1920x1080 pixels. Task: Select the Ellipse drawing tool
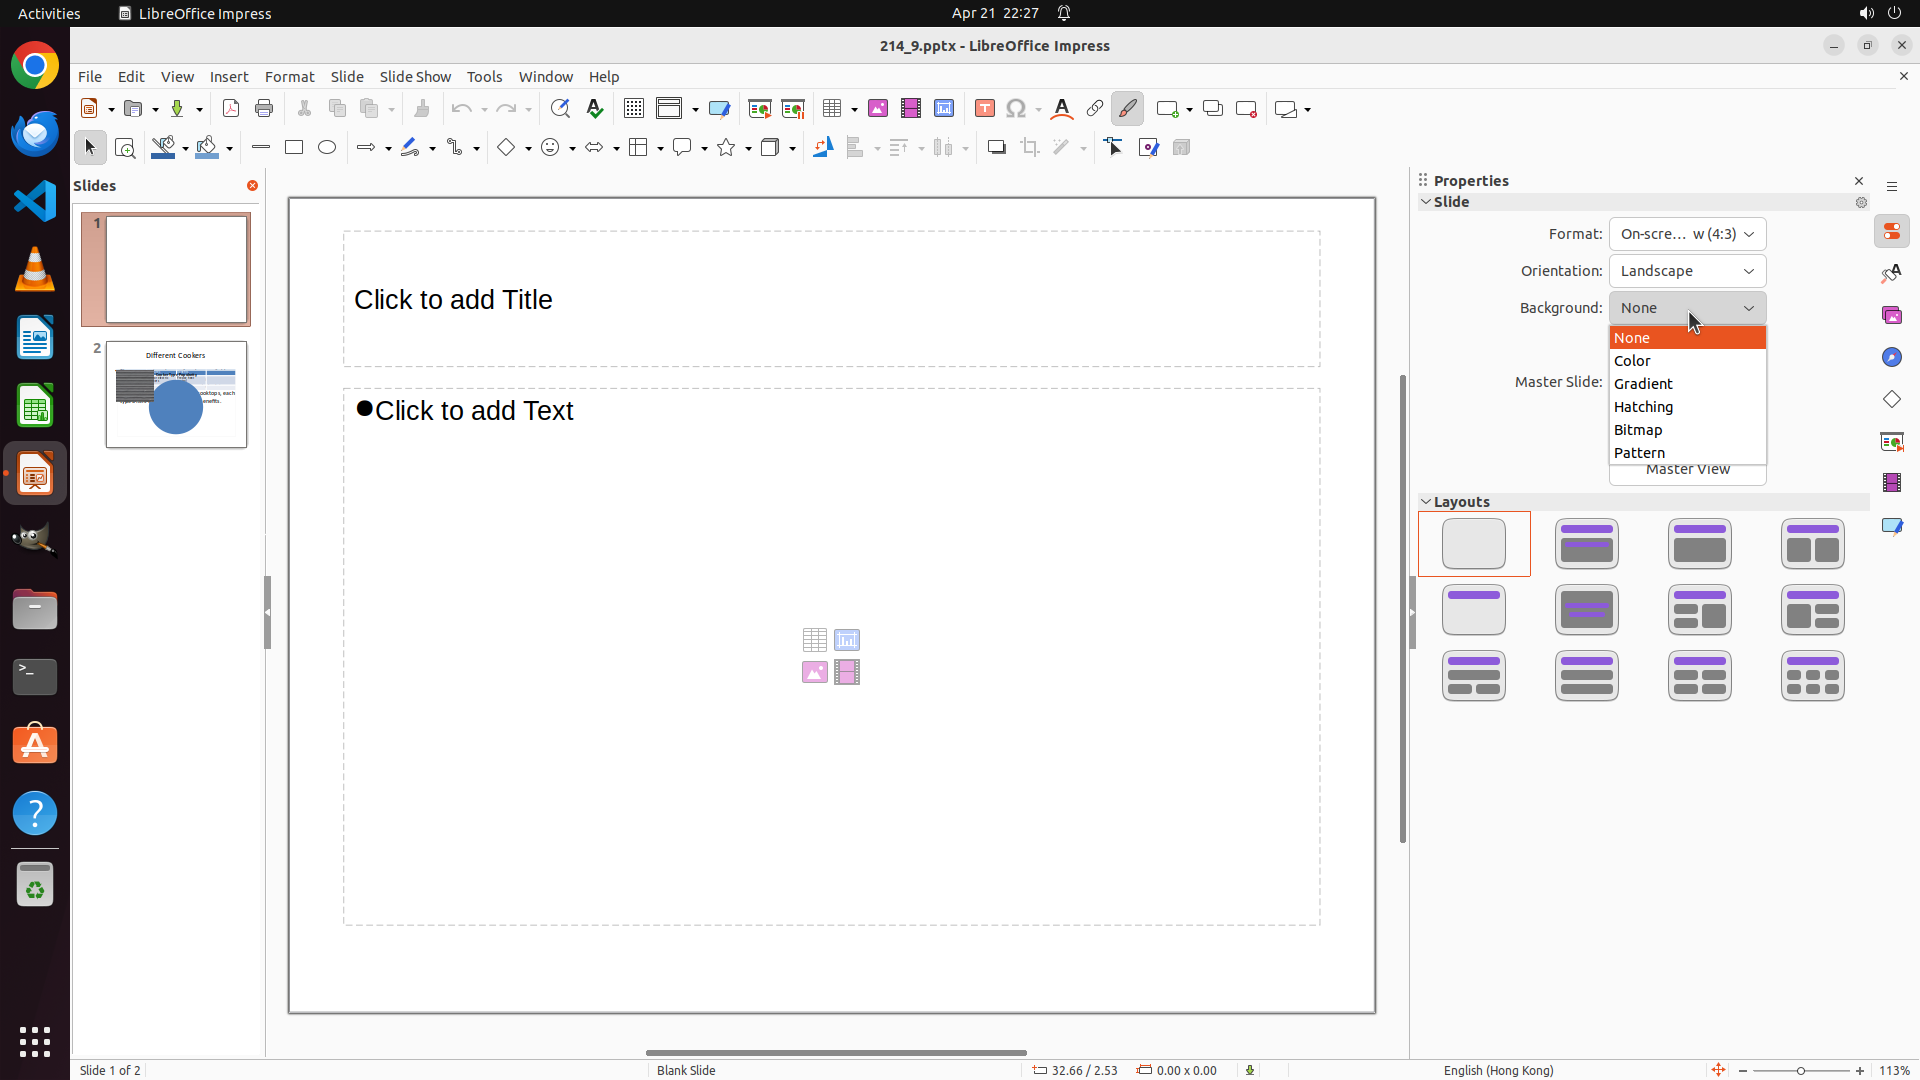coord(327,147)
